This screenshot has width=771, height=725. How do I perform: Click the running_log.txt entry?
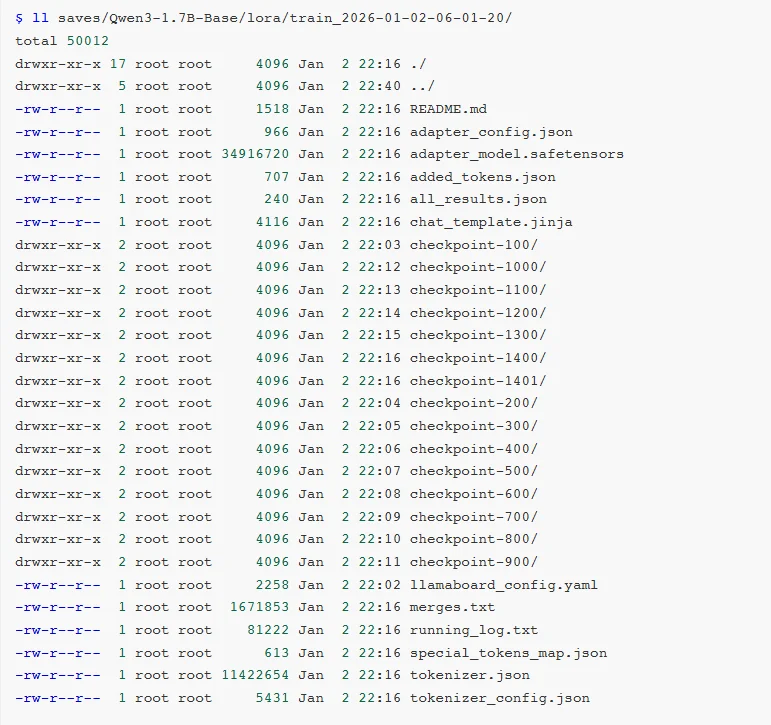coord(474,630)
